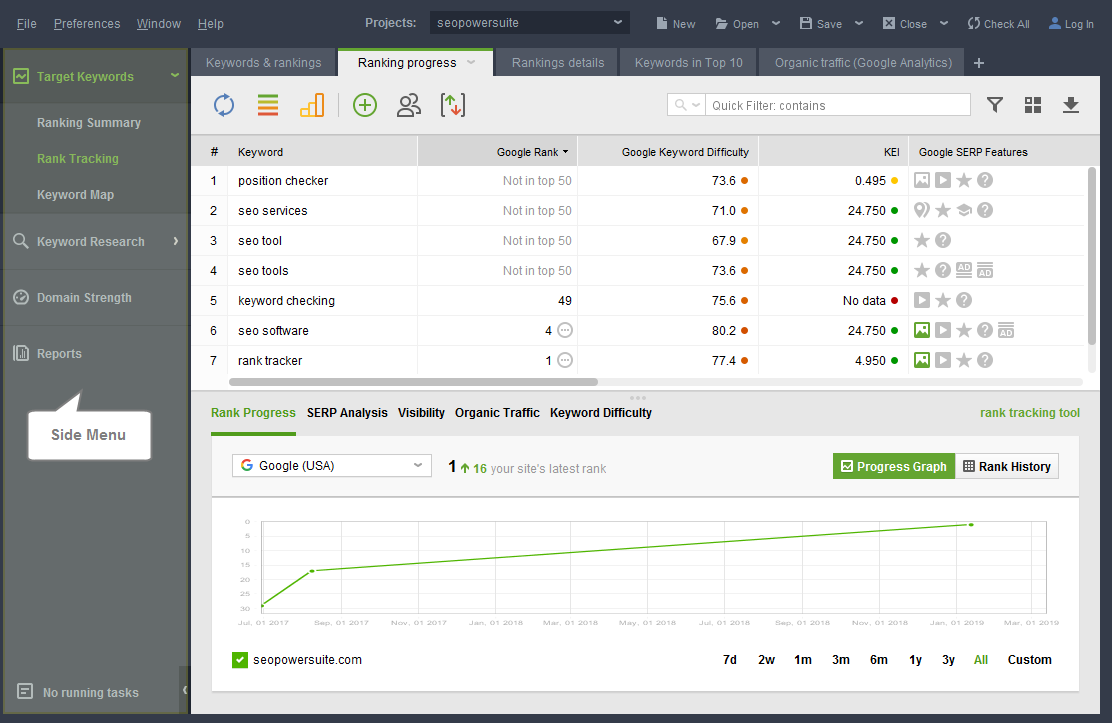Click the blue refresh Check Rankings icon
This screenshot has height=723, width=1112.
224,105
